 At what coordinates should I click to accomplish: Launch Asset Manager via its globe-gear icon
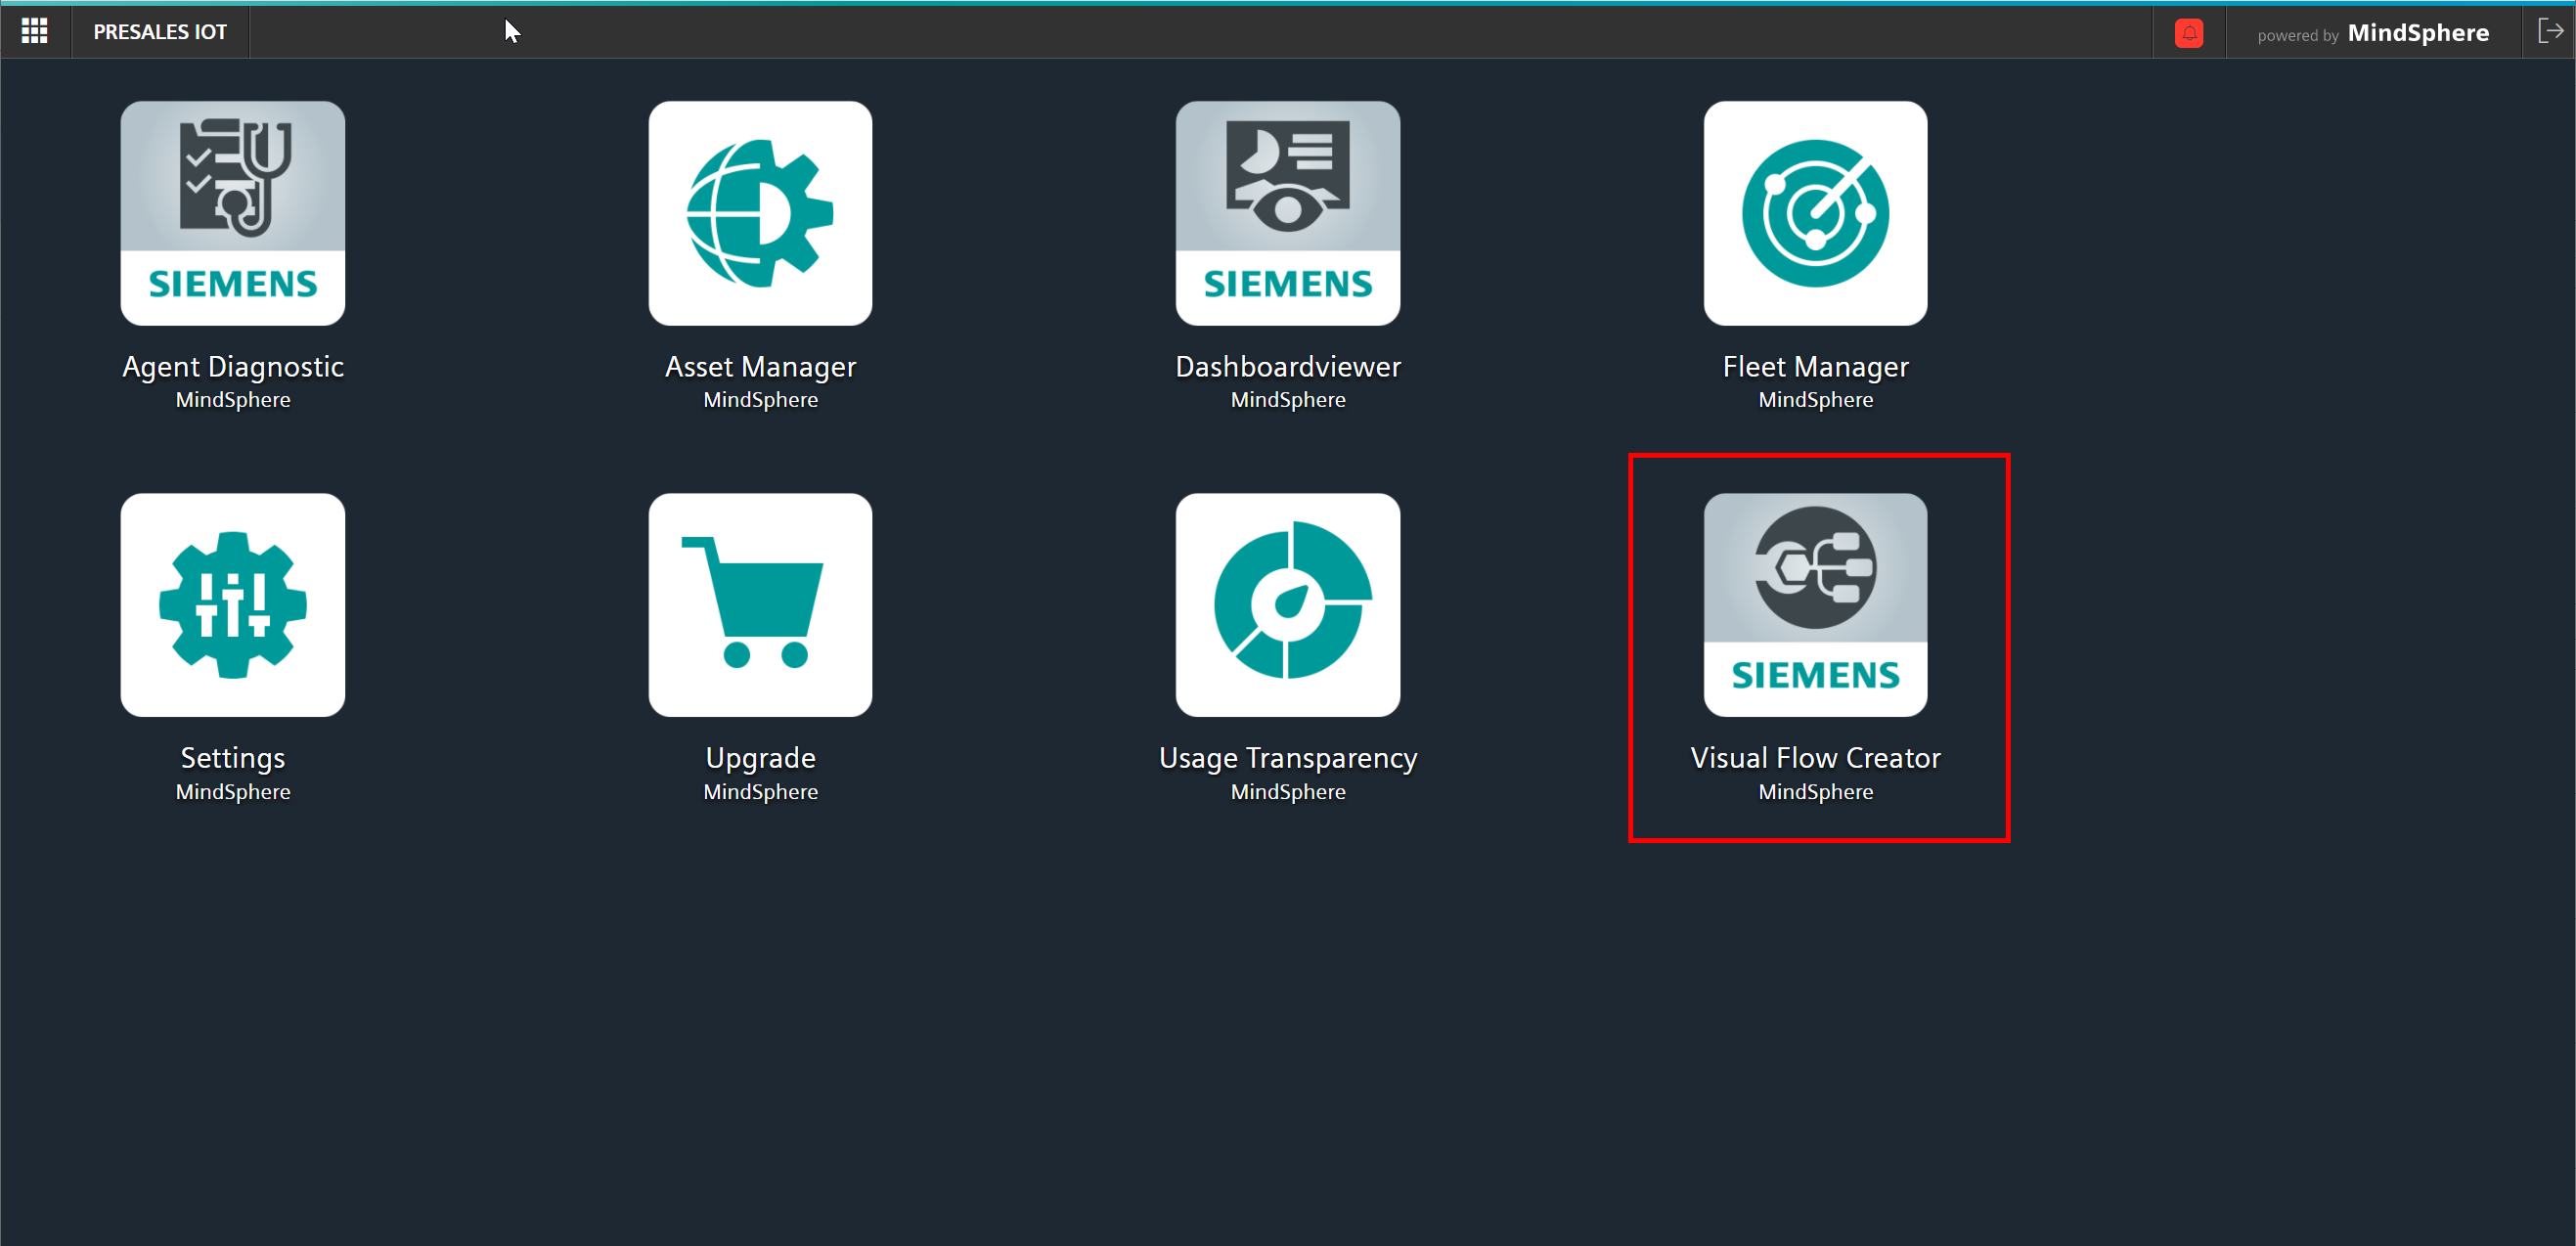point(760,212)
